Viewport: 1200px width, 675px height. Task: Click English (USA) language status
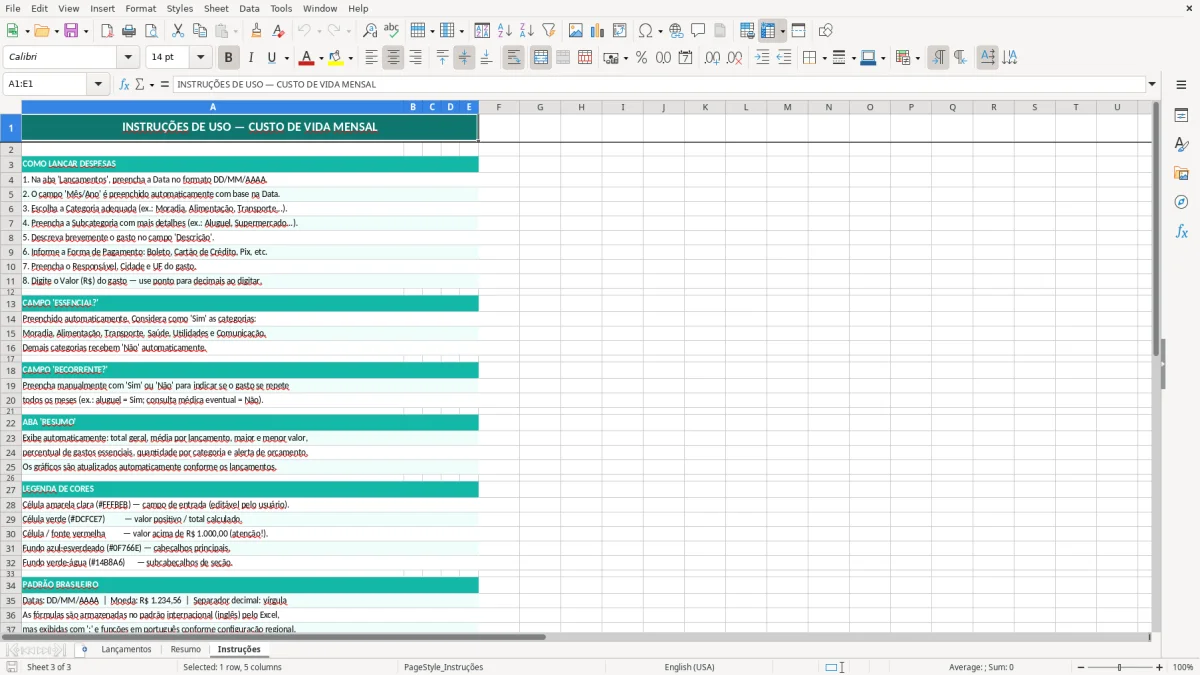(690, 667)
